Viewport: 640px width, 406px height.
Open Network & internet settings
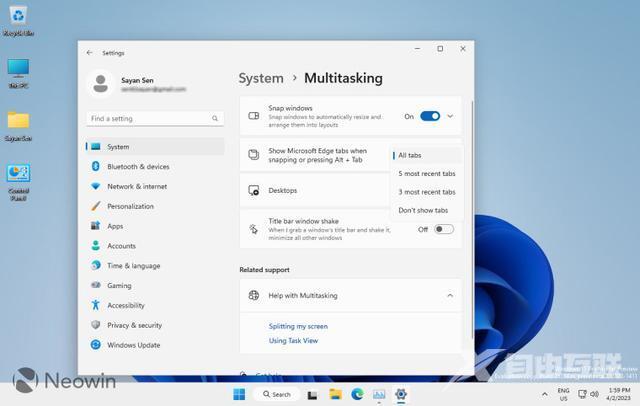136,186
